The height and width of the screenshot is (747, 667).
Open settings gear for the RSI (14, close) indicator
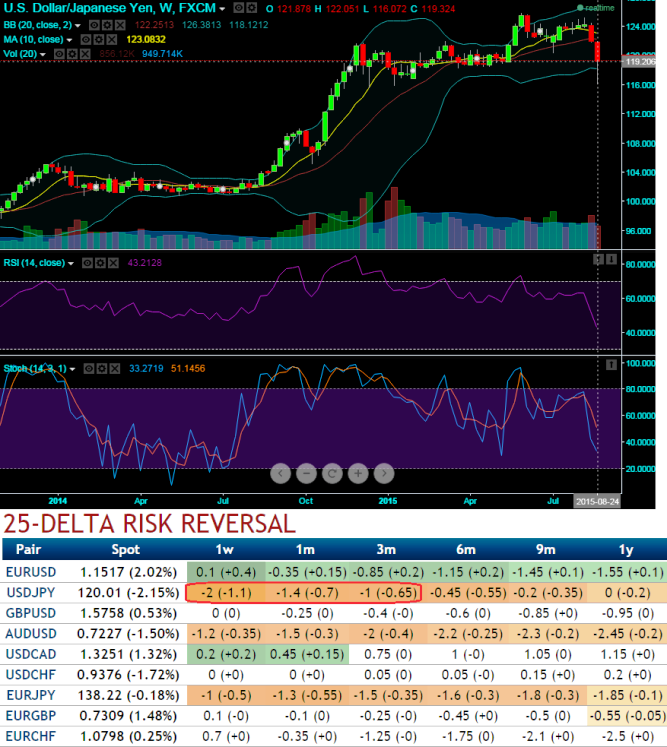(x=100, y=263)
